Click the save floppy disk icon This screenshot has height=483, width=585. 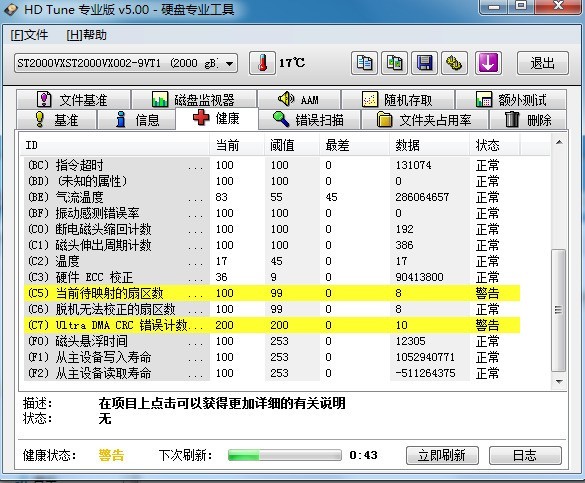click(424, 63)
